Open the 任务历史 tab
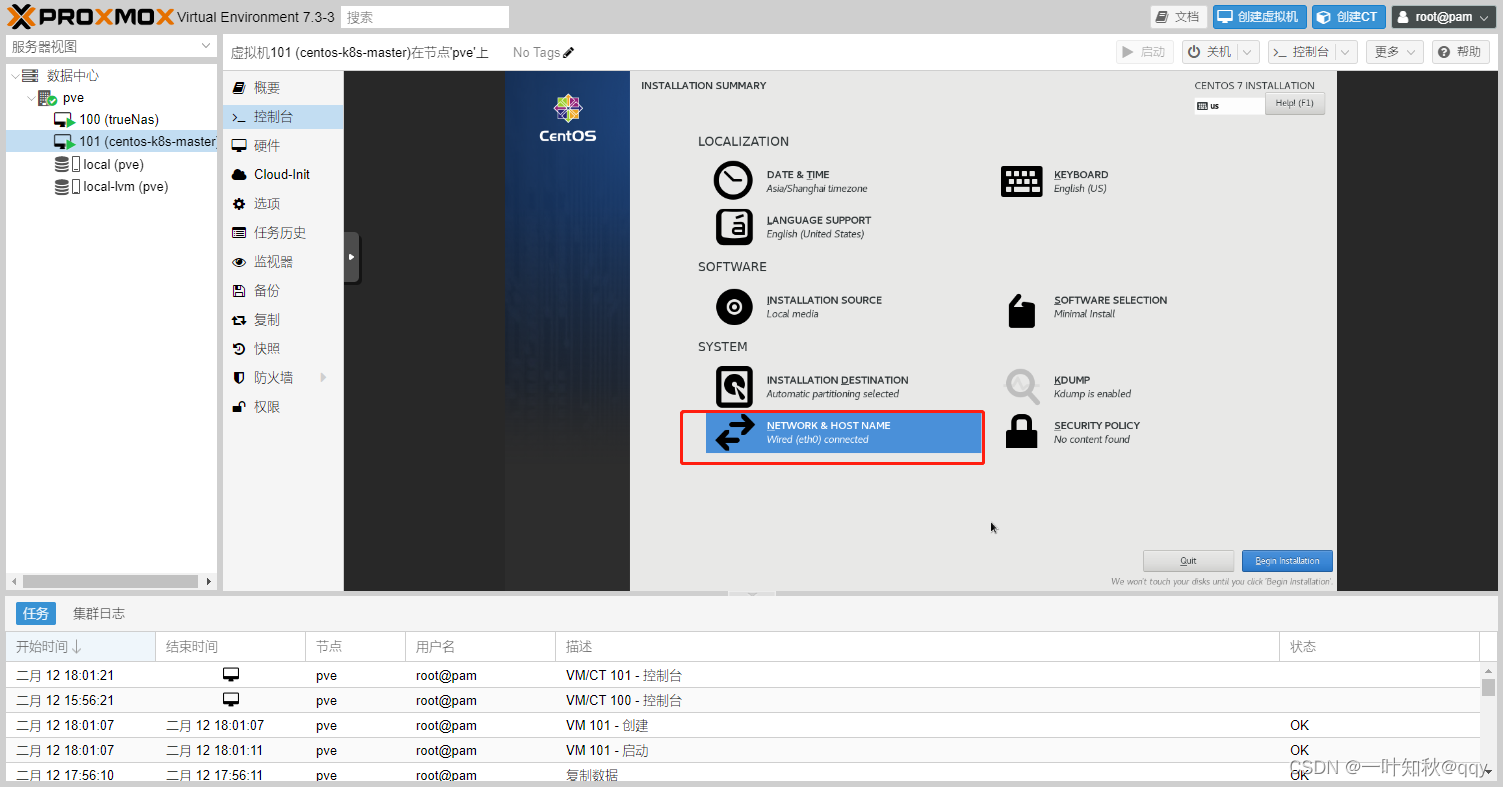The height and width of the screenshot is (787, 1503). 283,233
